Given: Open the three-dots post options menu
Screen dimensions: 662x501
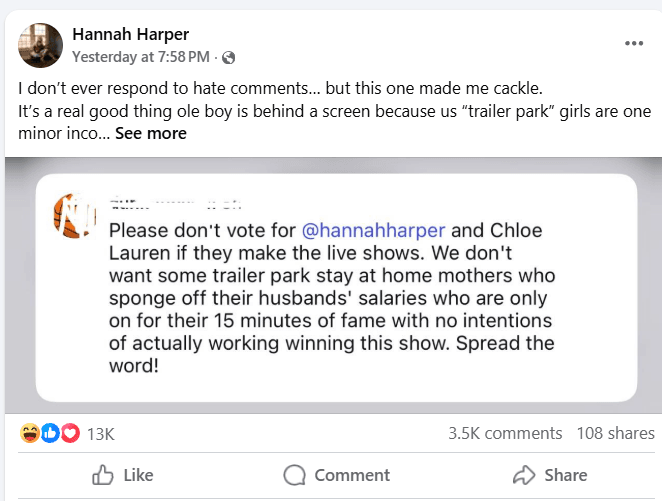Looking at the screenshot, I should 634,44.
